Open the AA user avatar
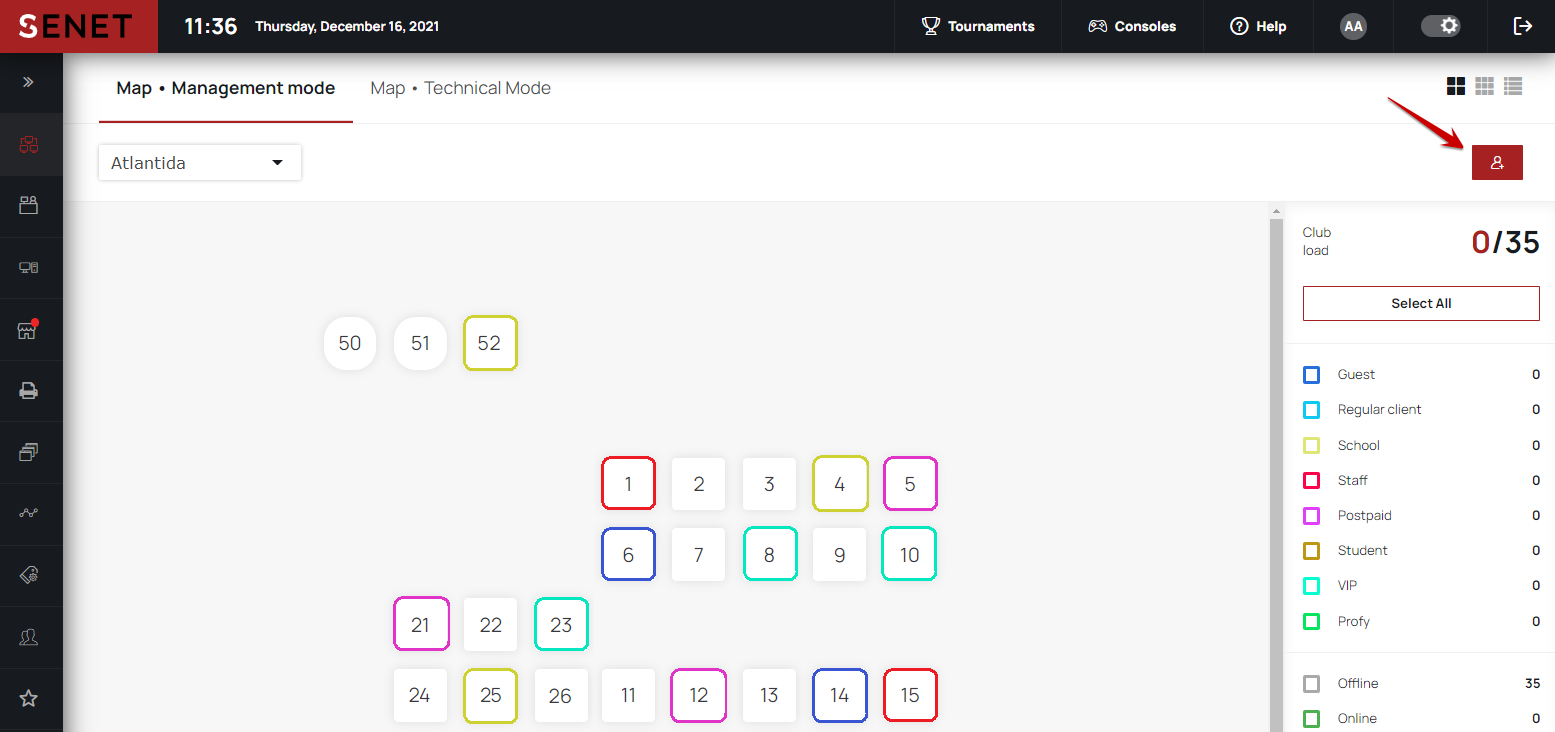The image size is (1555, 732). [1353, 26]
